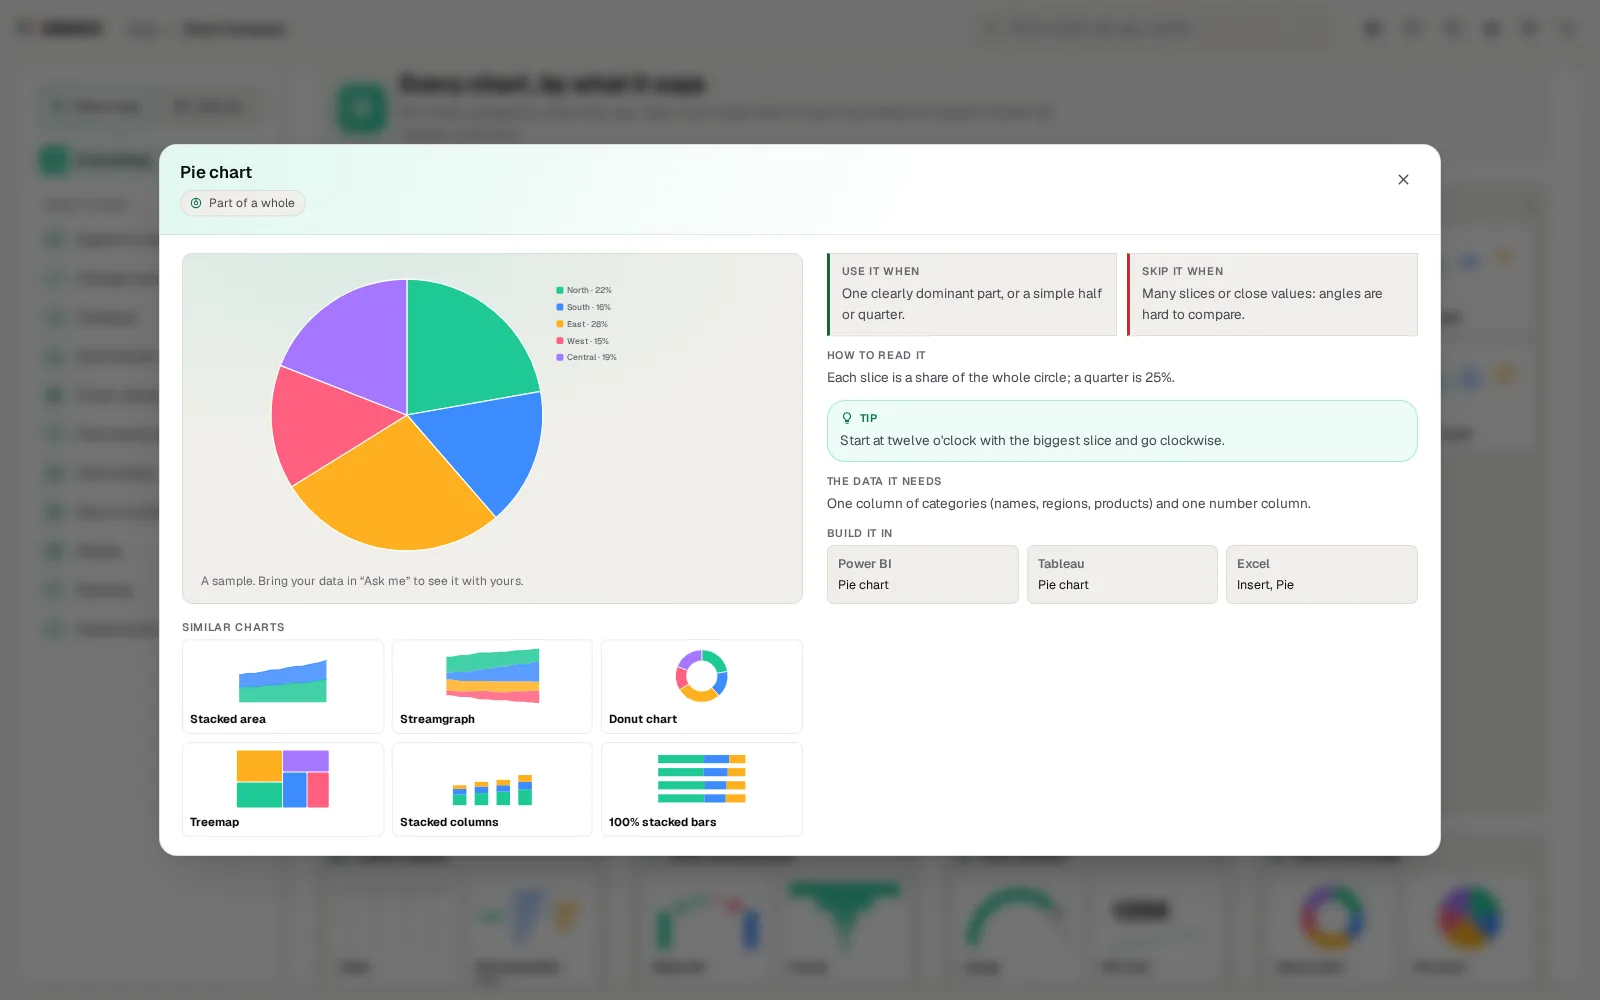The height and width of the screenshot is (1000, 1600).
Task: Click the 'THE DATA IT NEEDS' heading
Action: pyautogui.click(x=884, y=481)
